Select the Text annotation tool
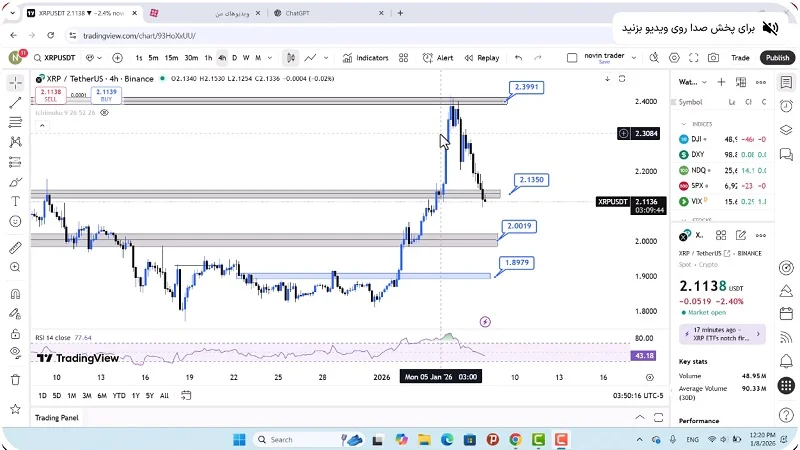Image resolution: width=800 pixels, height=450 pixels. coord(15,201)
